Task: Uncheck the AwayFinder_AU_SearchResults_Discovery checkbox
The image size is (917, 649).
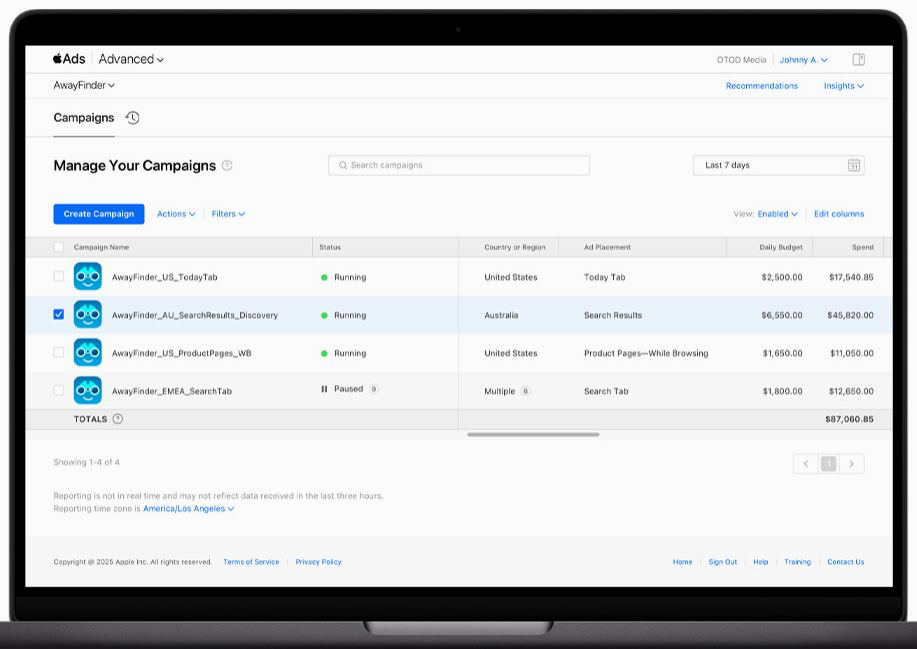Action: pos(58,314)
